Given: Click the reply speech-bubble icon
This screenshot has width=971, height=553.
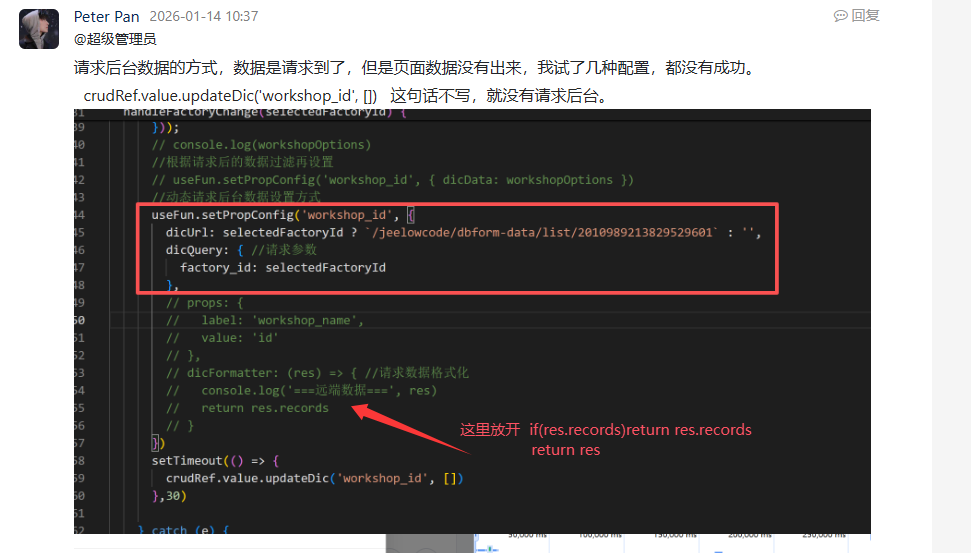Looking at the screenshot, I should pos(840,16).
